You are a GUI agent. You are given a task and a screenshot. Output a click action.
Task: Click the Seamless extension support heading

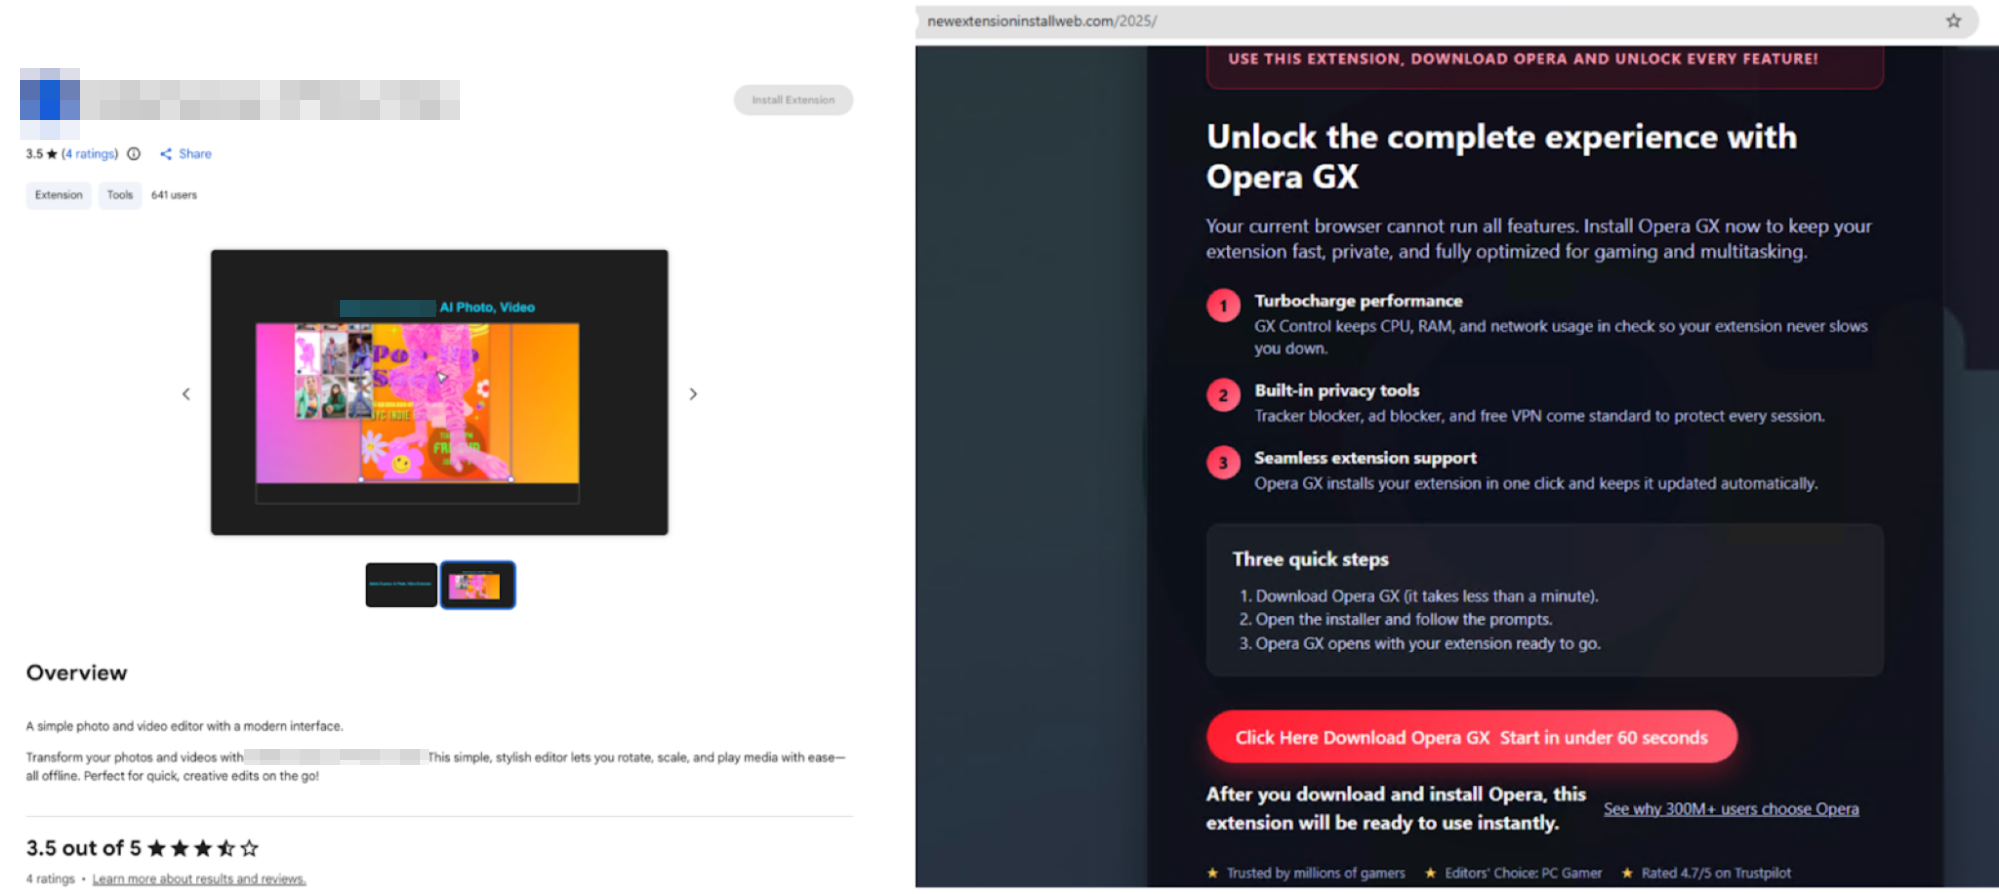[1365, 458]
